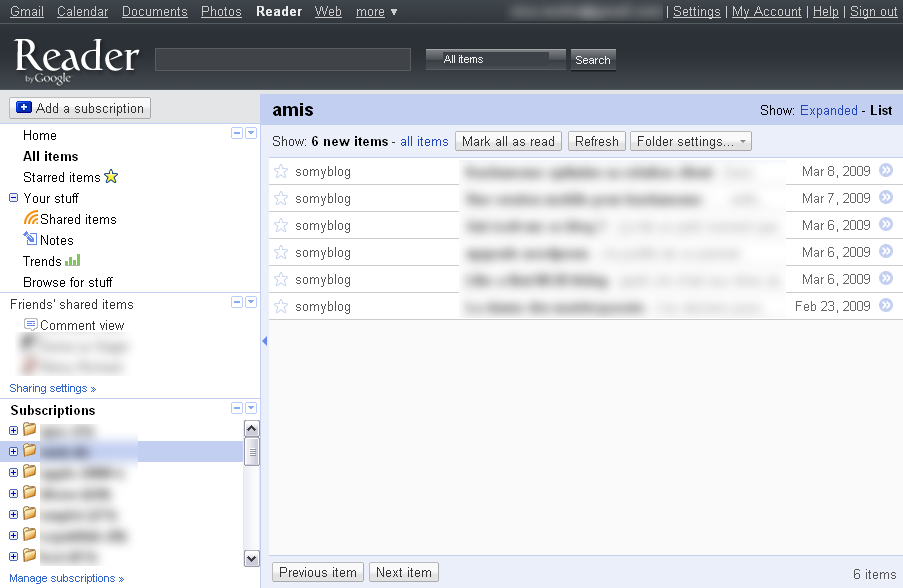Click the plus icon on Add a subscription
903x588 pixels.
click(x=24, y=108)
